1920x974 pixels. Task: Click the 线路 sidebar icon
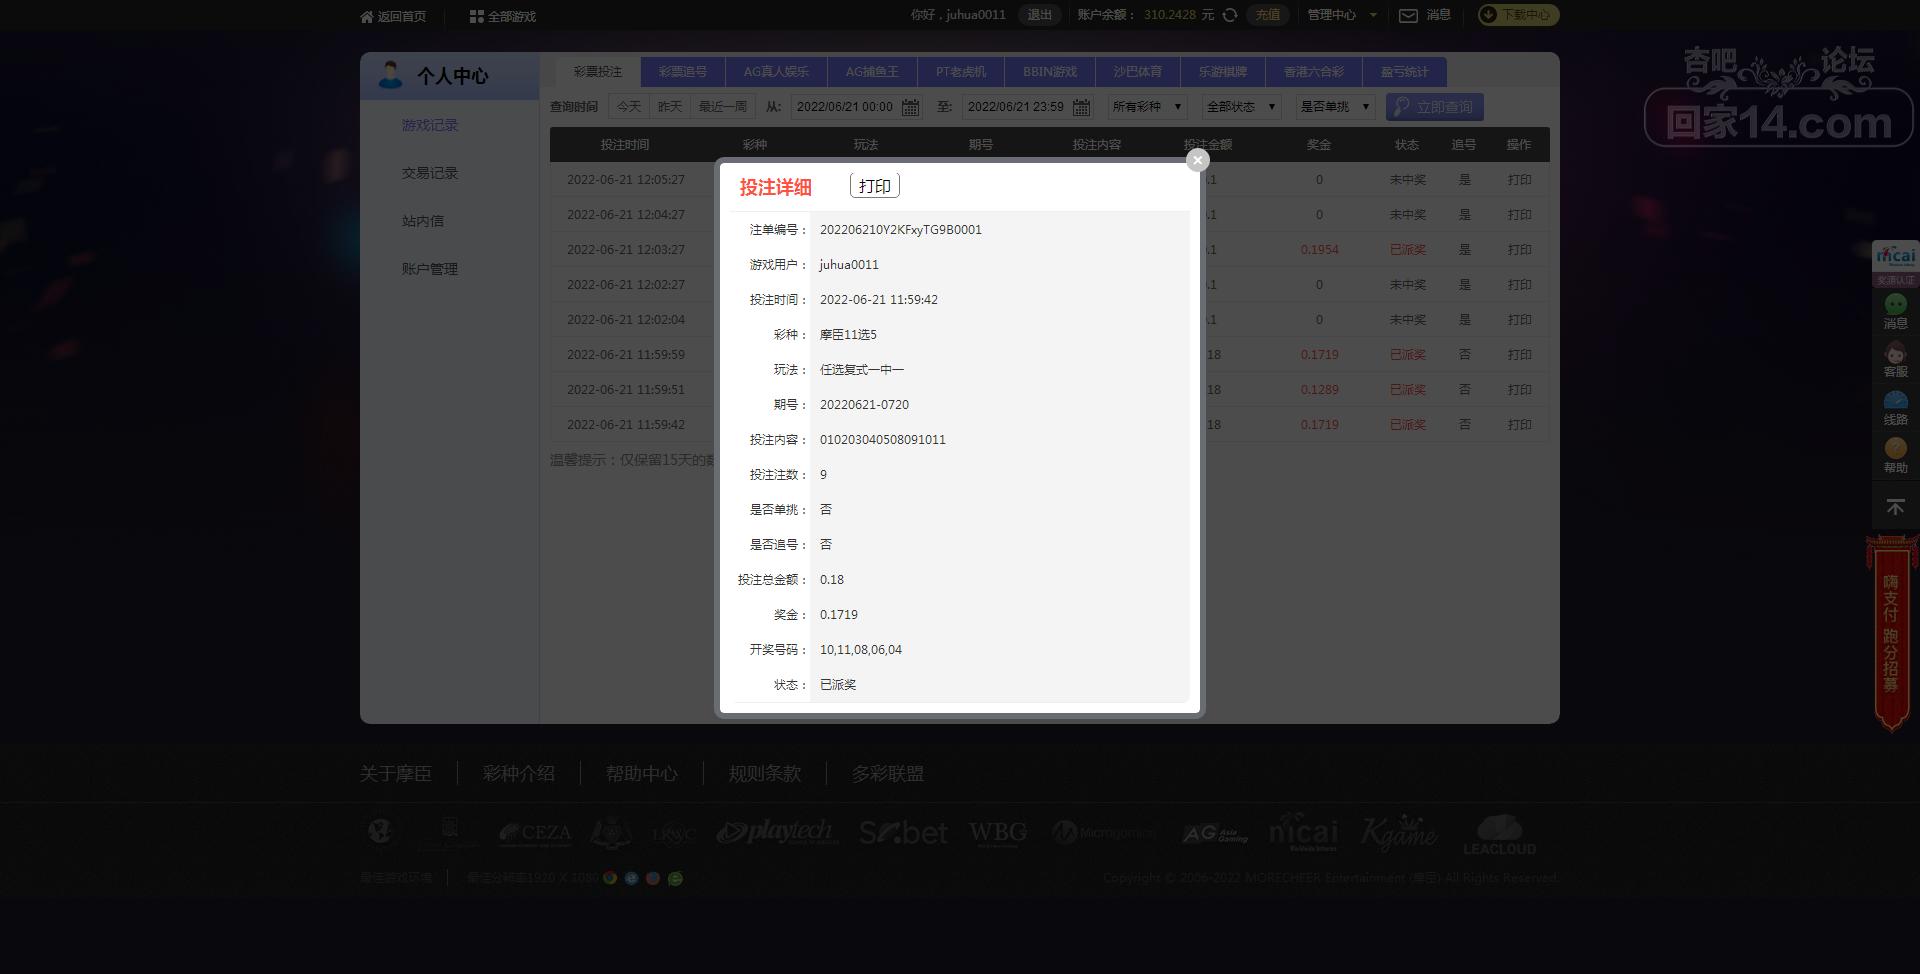[x=1895, y=408]
